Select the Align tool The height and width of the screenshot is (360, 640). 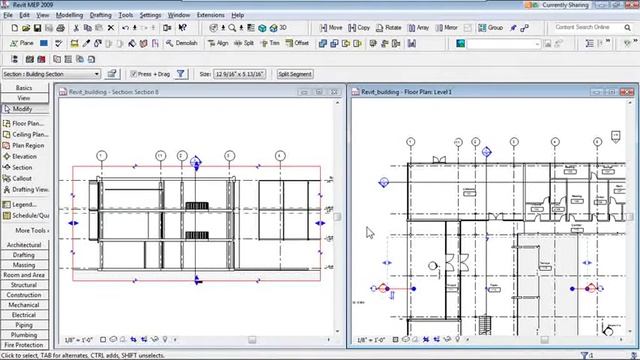[x=218, y=43]
